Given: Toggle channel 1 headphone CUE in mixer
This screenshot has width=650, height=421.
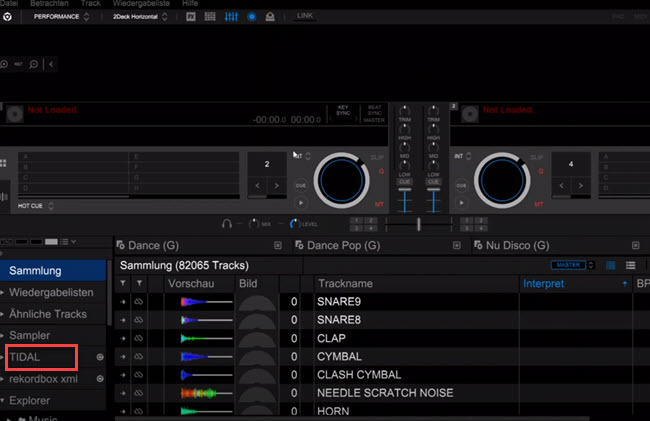Looking at the screenshot, I should click(405, 182).
